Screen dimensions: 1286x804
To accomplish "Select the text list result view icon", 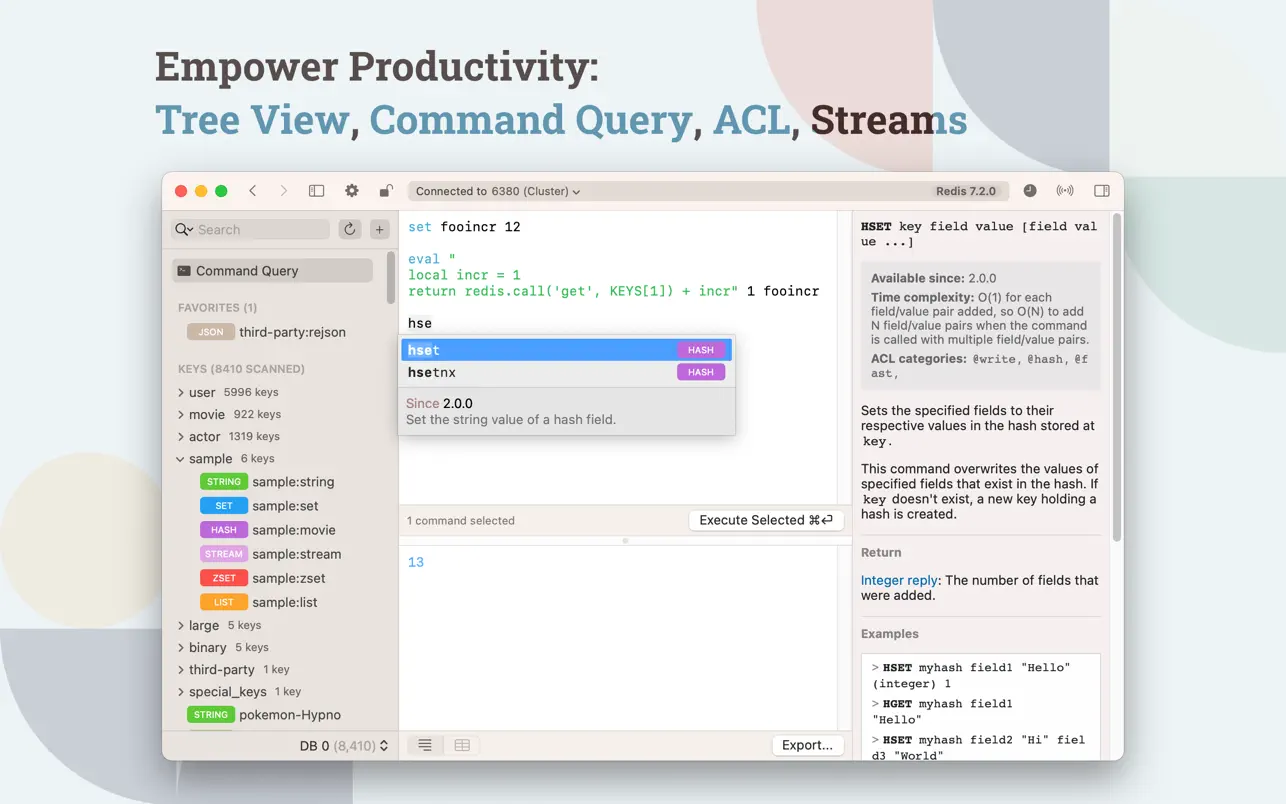I will (x=425, y=745).
